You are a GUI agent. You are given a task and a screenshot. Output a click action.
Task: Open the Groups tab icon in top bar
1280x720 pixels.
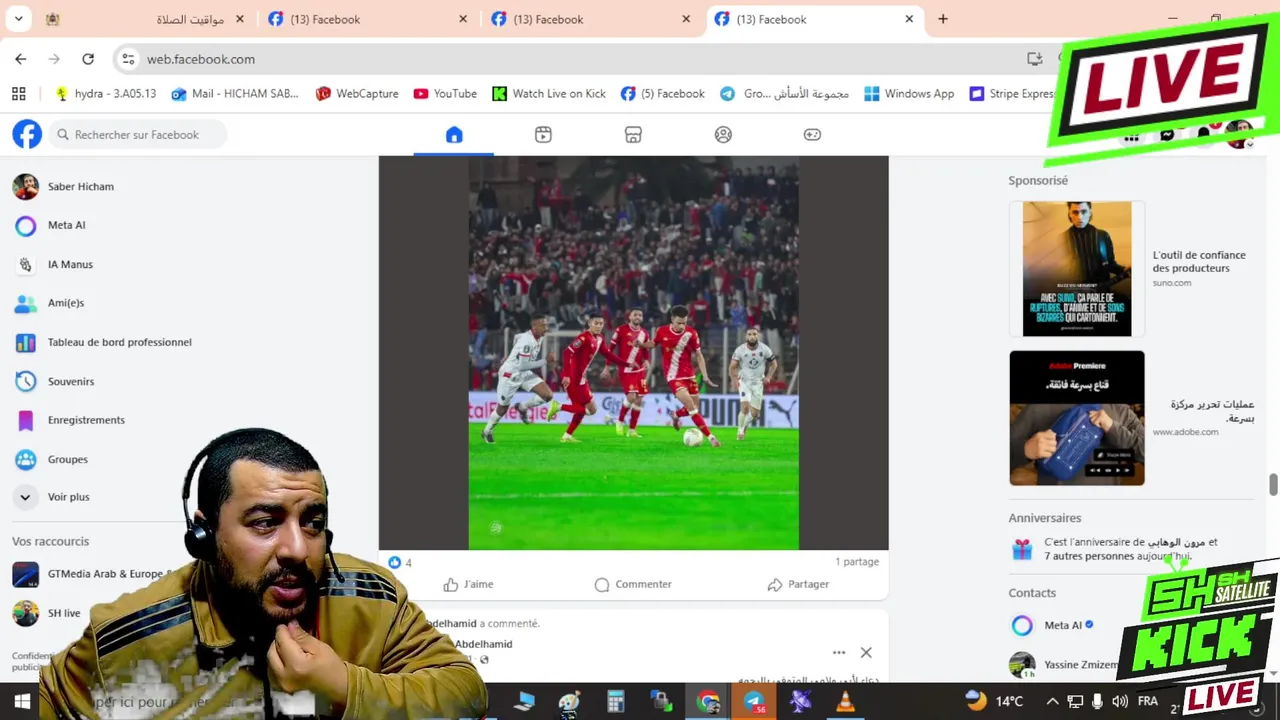click(x=723, y=135)
